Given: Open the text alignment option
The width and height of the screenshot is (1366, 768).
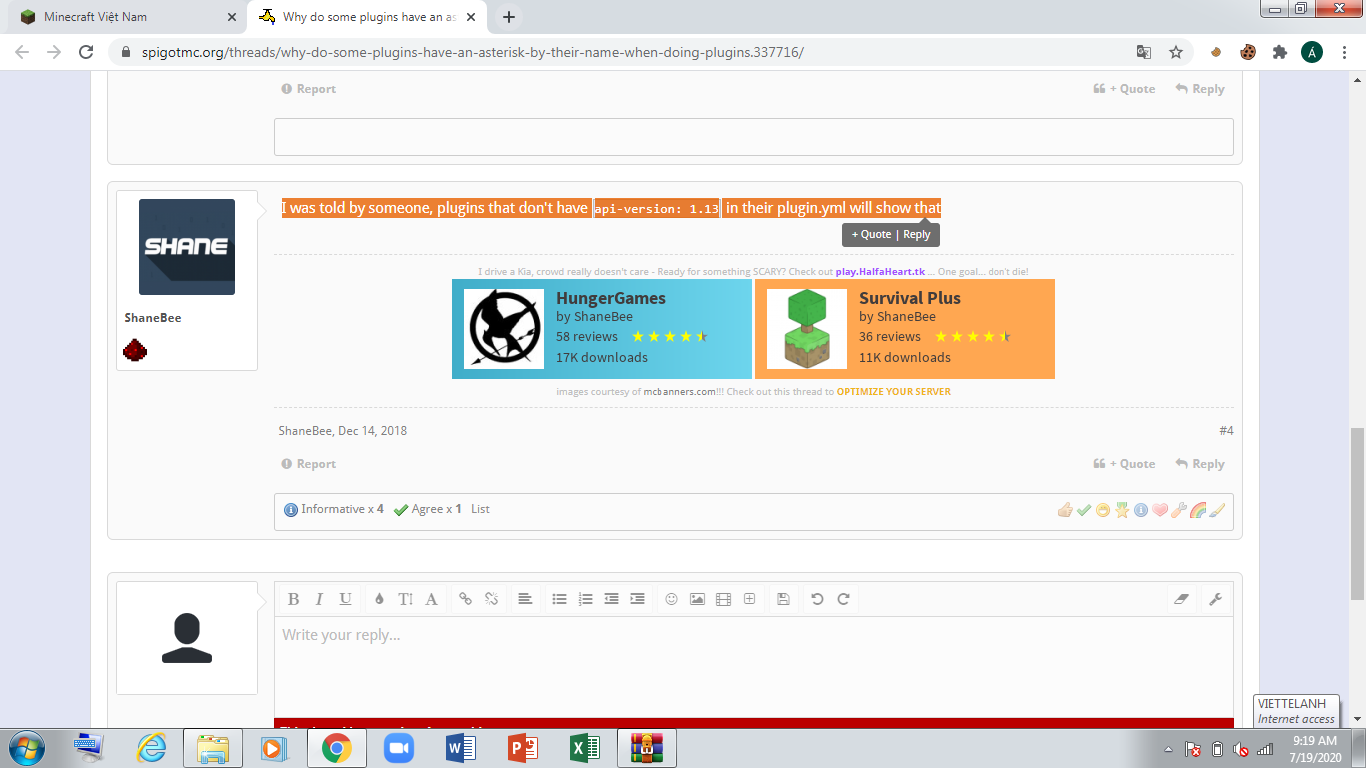Looking at the screenshot, I should [x=525, y=599].
